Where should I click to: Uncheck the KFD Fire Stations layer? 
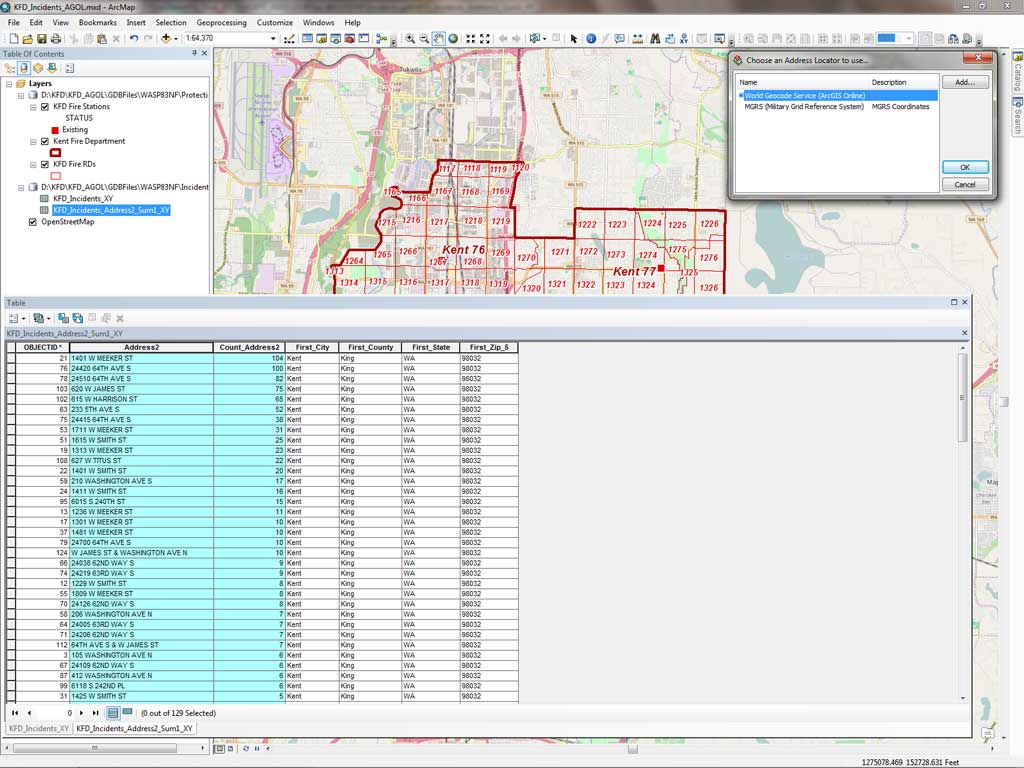tap(45, 106)
